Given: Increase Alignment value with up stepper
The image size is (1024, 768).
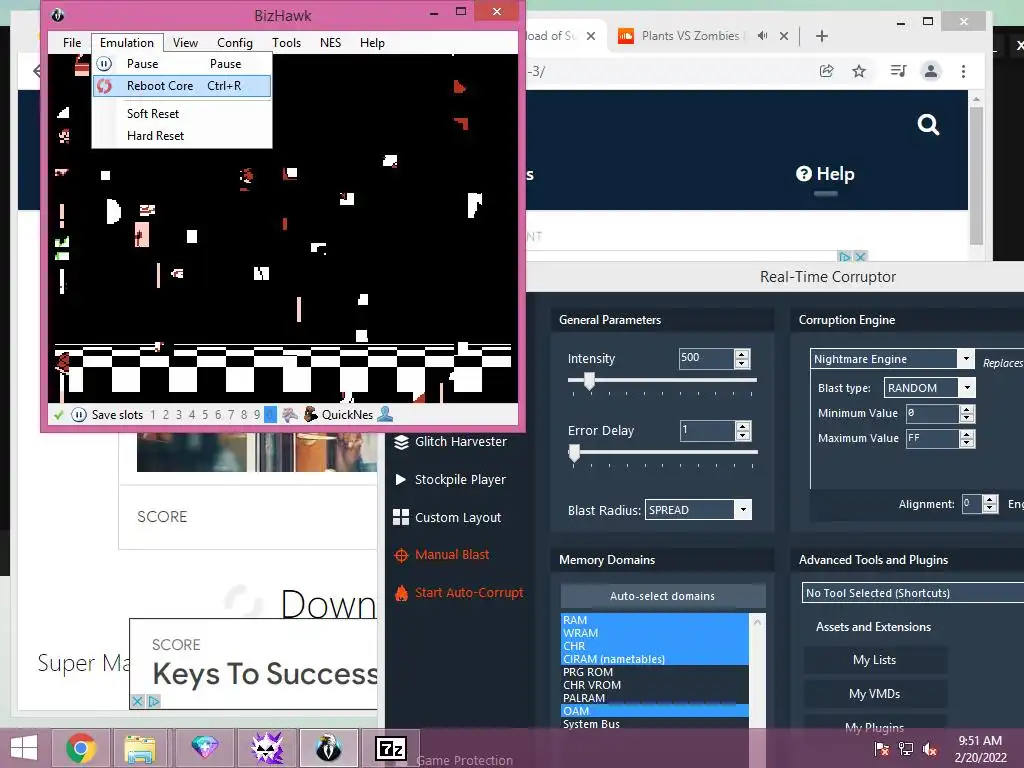Looking at the screenshot, I should pyautogui.click(x=990, y=500).
